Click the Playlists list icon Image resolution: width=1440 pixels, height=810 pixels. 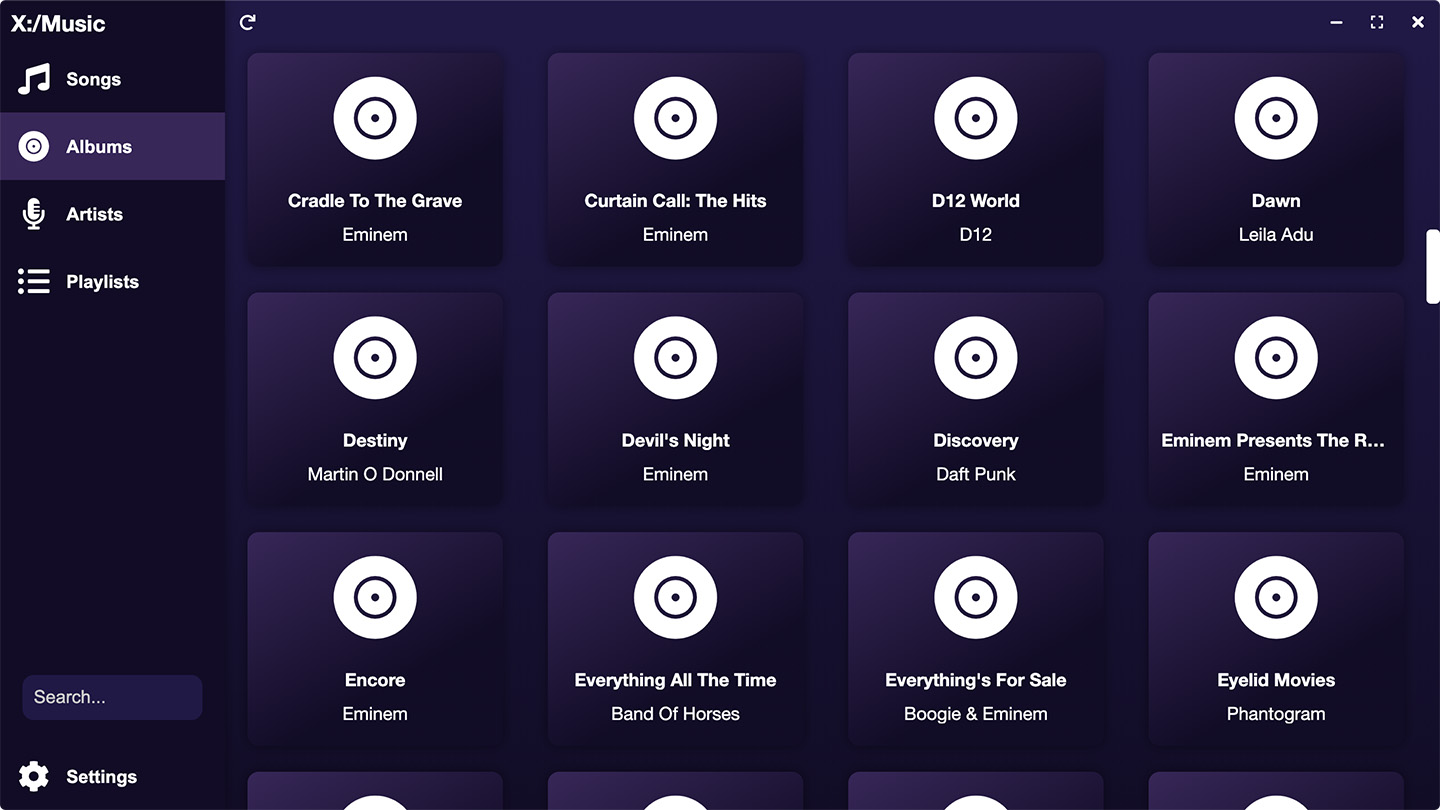(34, 282)
